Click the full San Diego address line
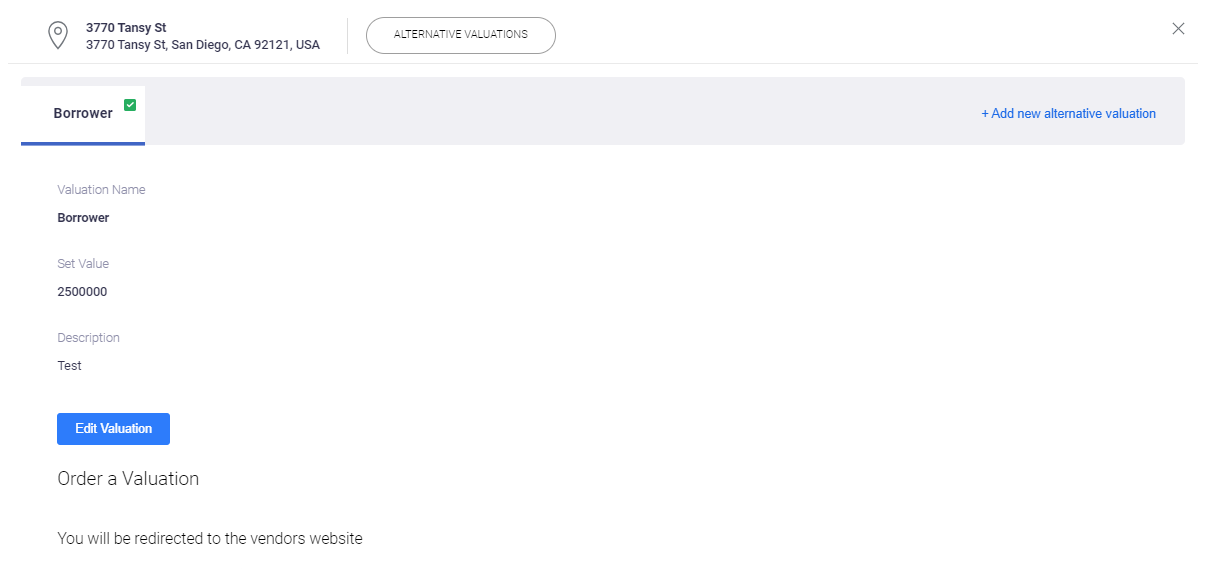The width and height of the screenshot is (1207, 569). [x=203, y=45]
